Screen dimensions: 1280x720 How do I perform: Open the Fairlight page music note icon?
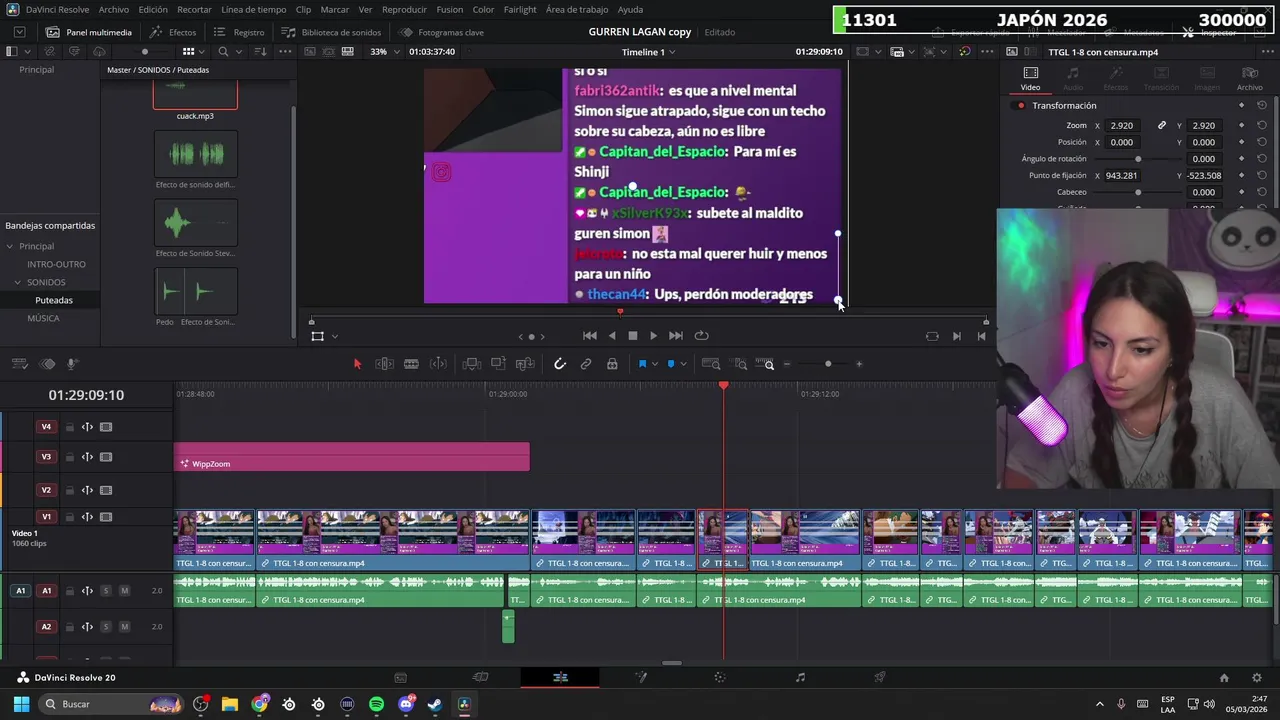[800, 678]
